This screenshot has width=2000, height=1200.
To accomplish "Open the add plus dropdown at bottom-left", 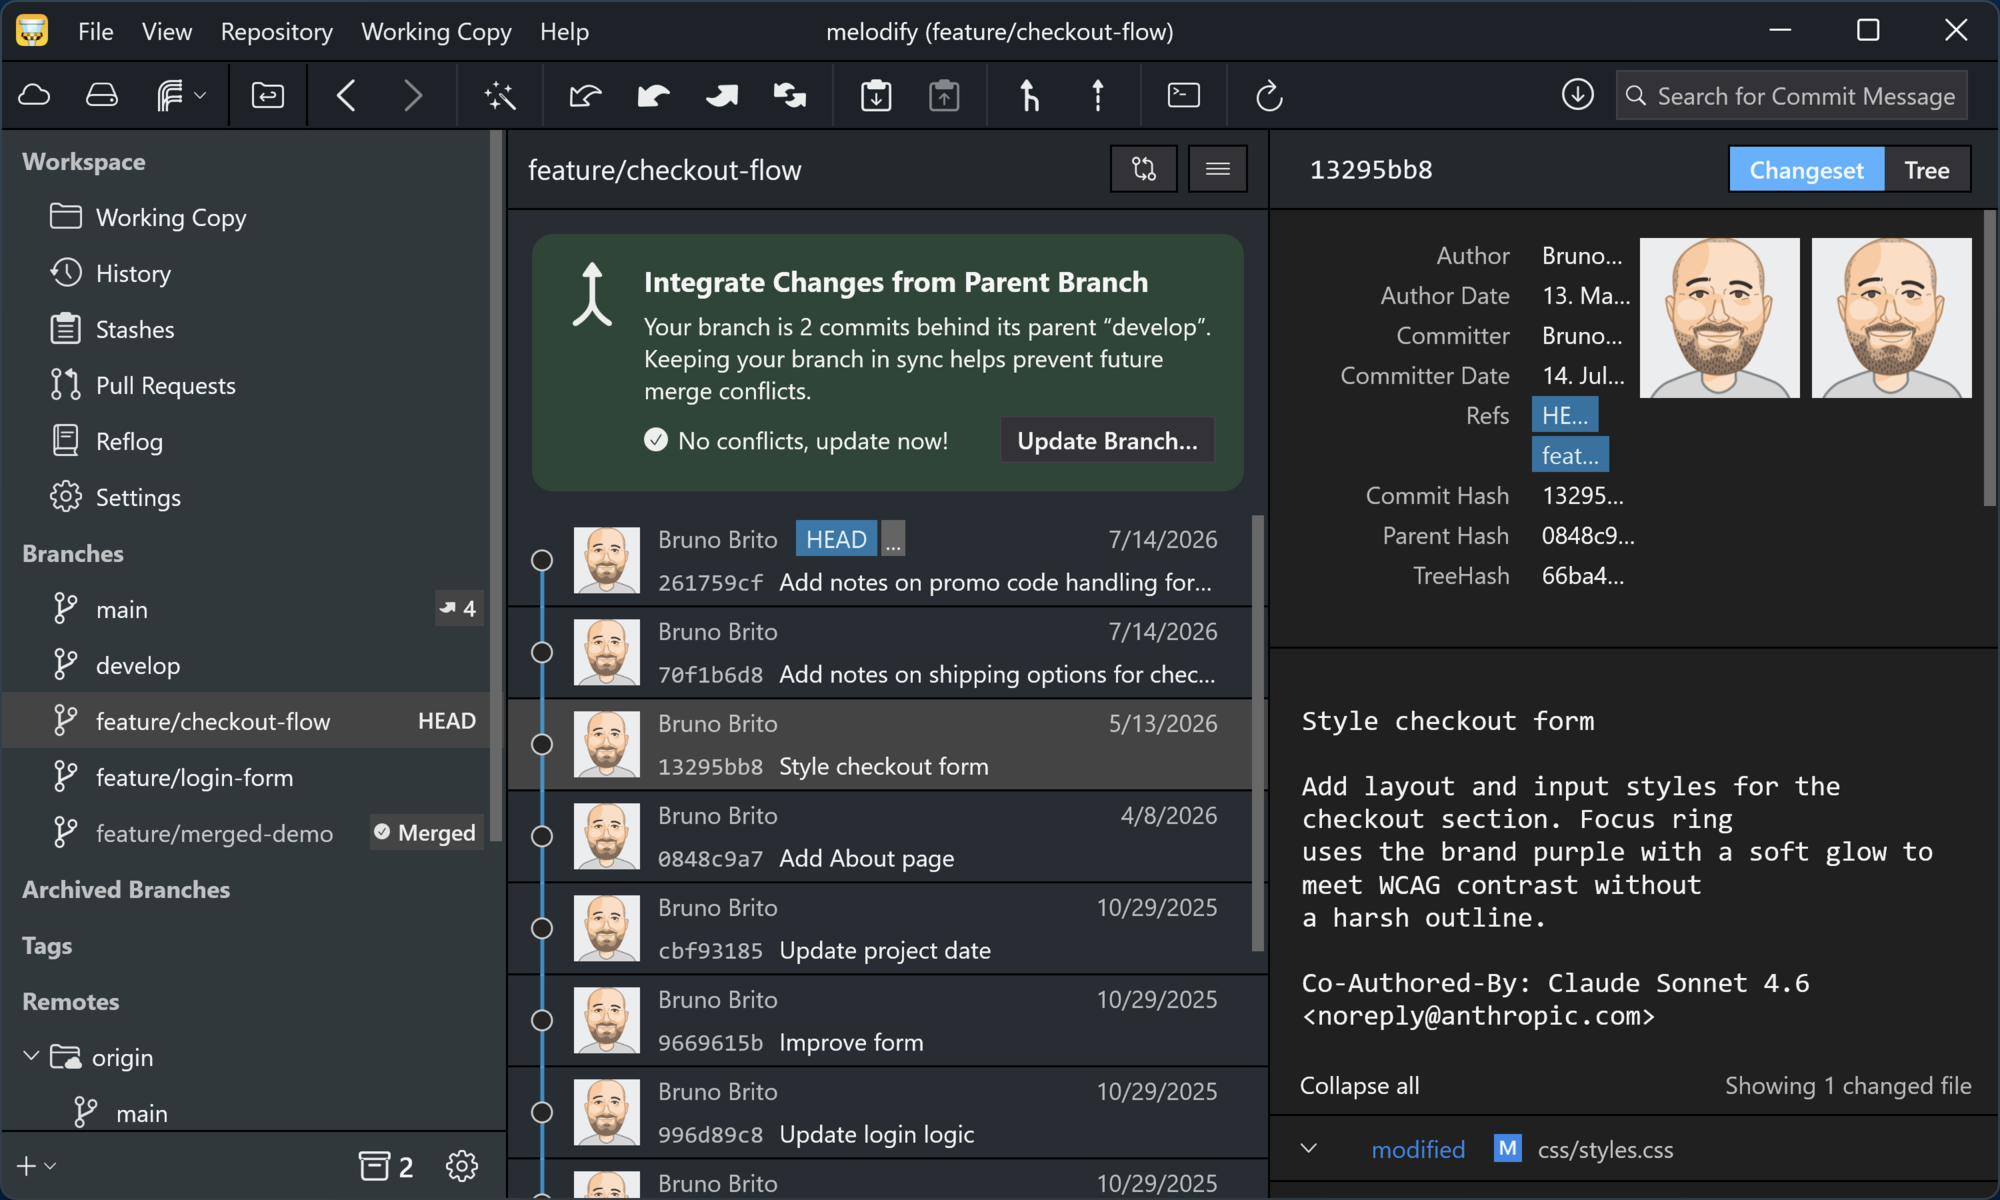I will [36, 1166].
